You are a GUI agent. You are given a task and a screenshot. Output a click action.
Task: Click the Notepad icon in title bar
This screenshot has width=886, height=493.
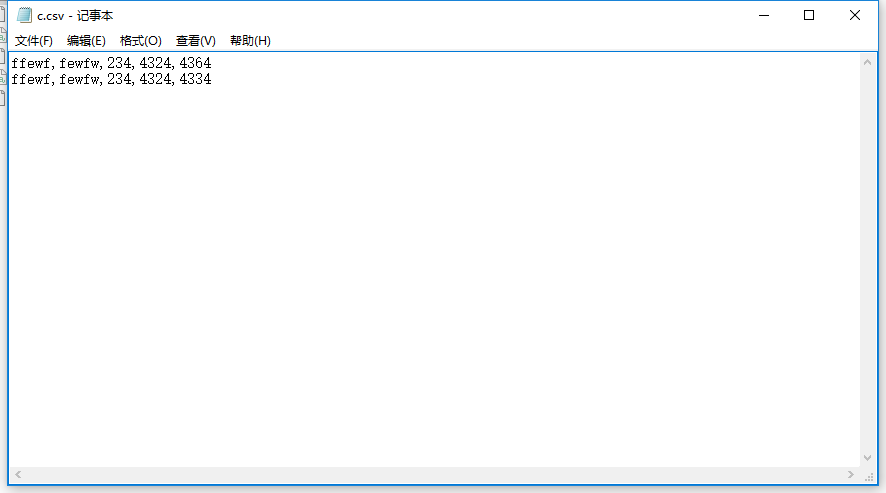[24, 15]
